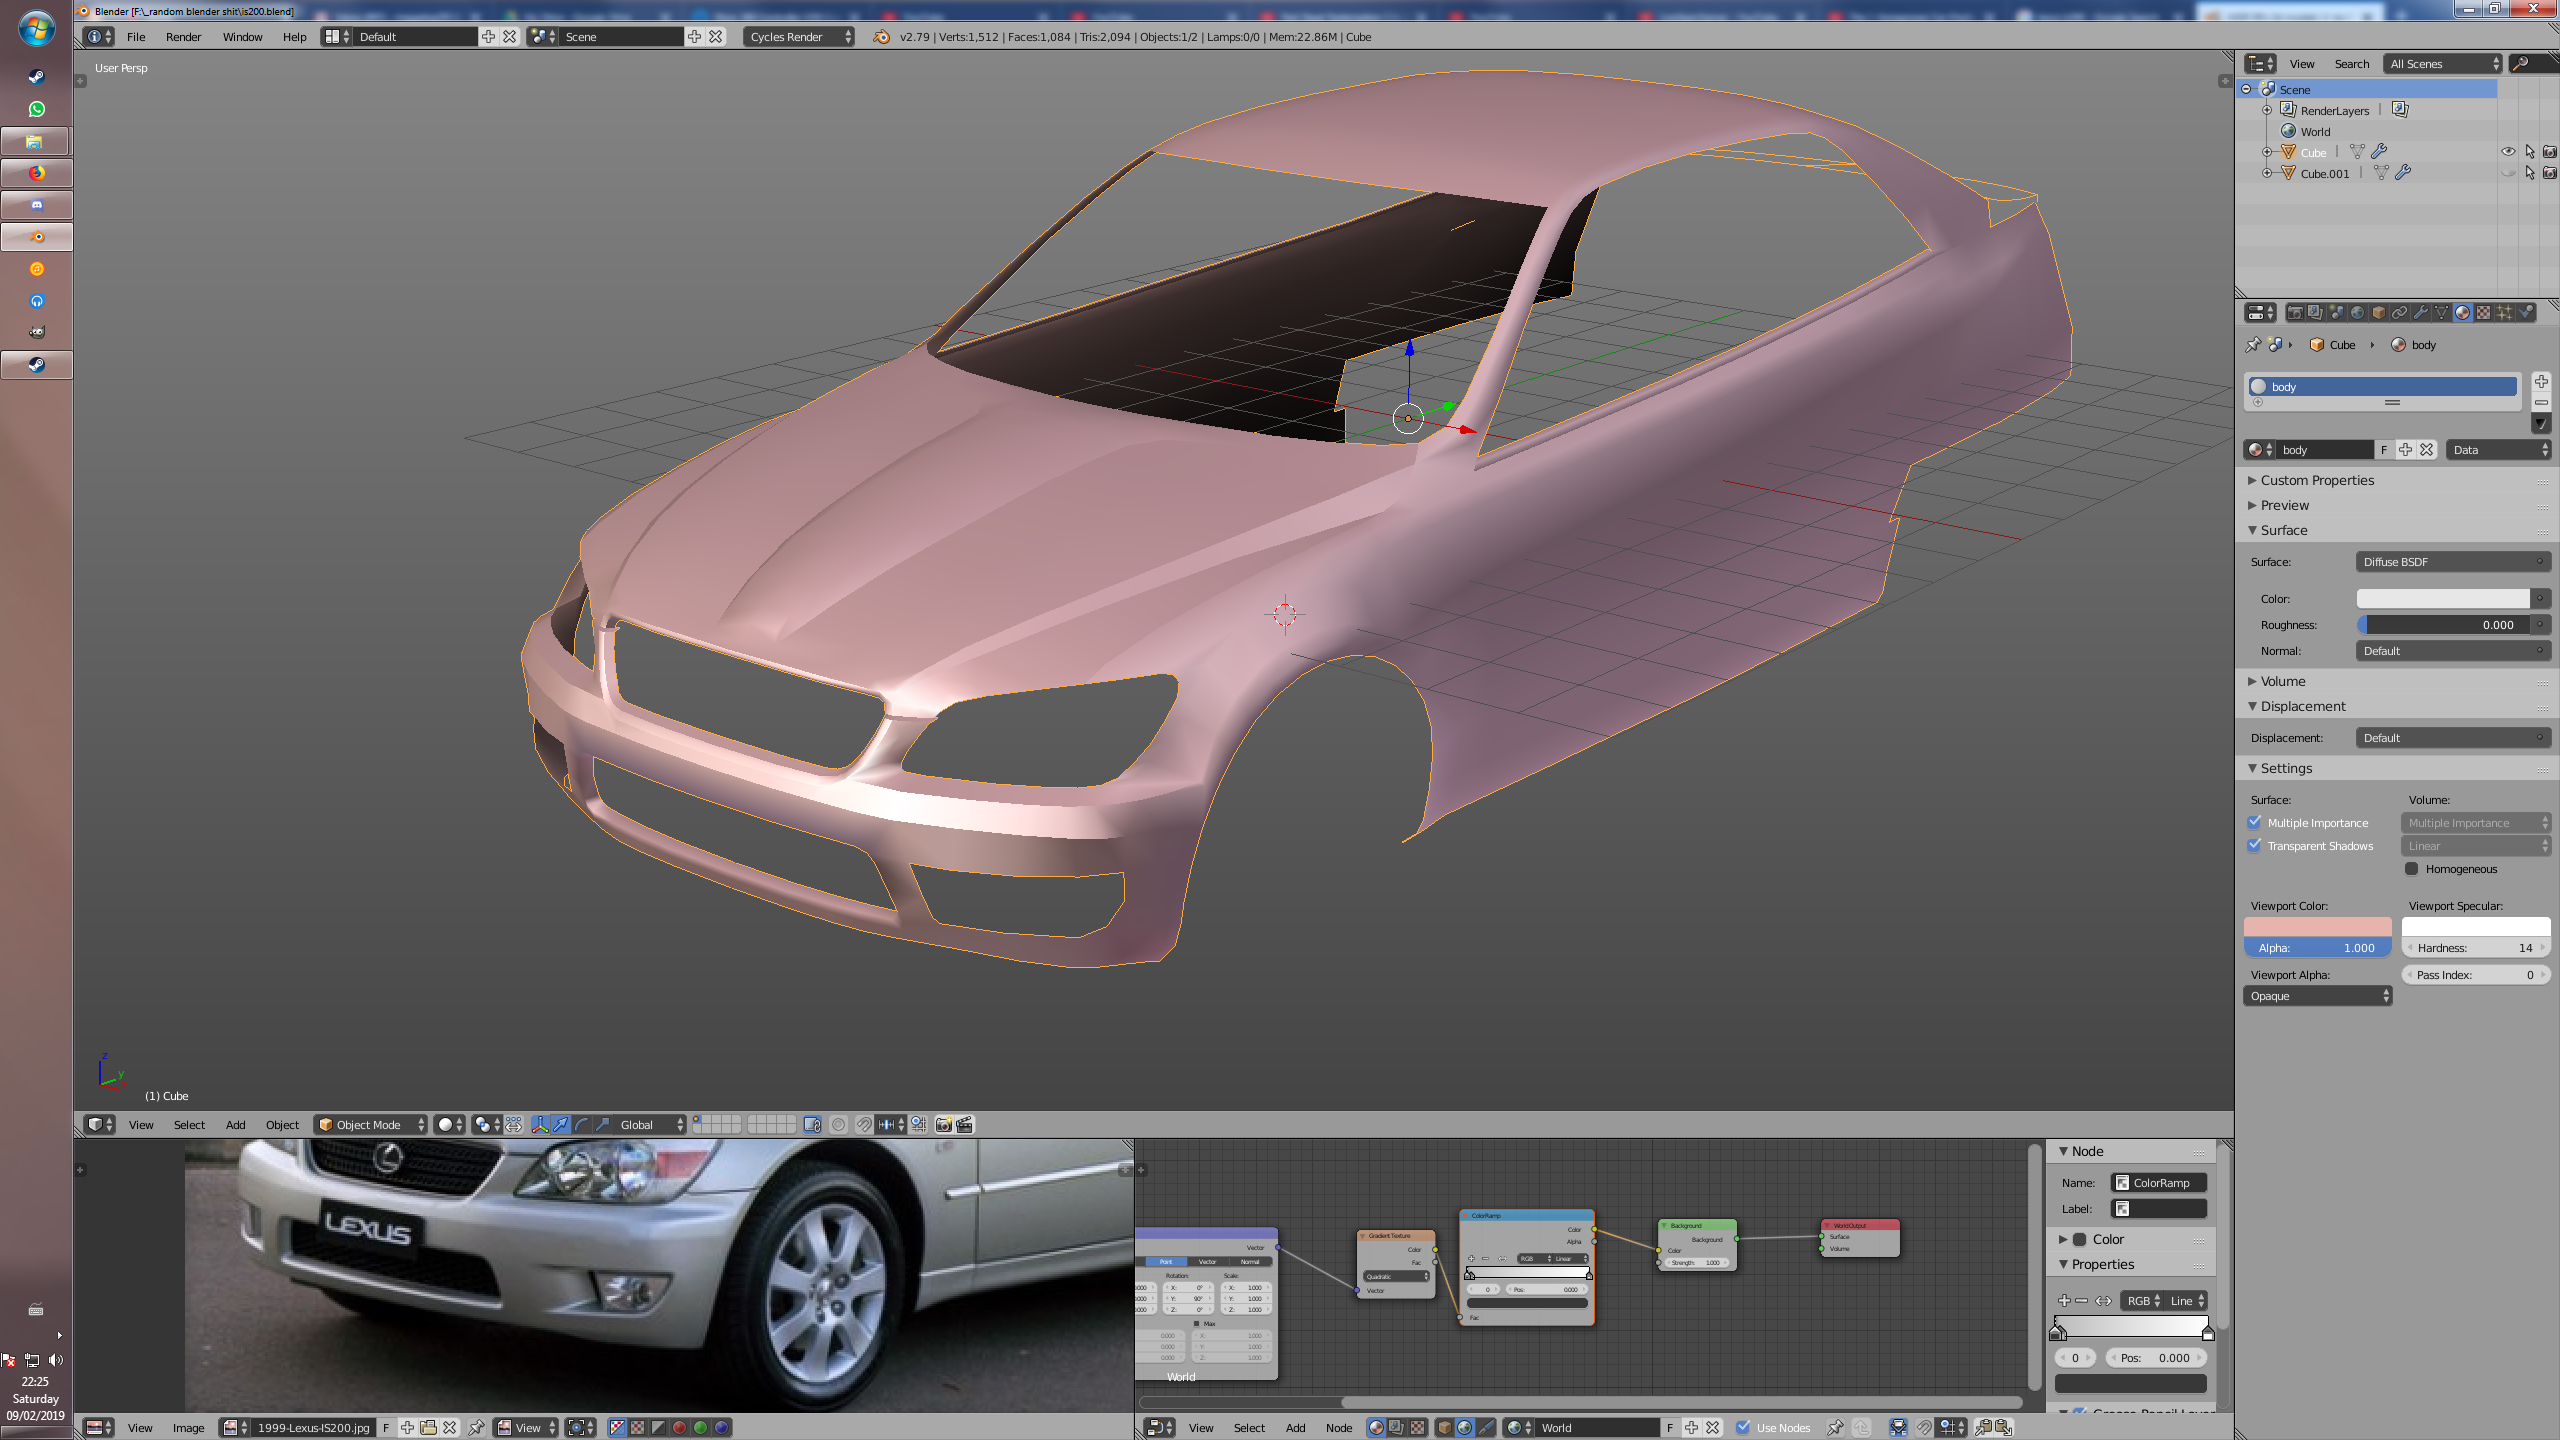Select Cube.001 in the outliner
Image resolution: width=2560 pixels, height=1440 pixels.
coord(2324,174)
